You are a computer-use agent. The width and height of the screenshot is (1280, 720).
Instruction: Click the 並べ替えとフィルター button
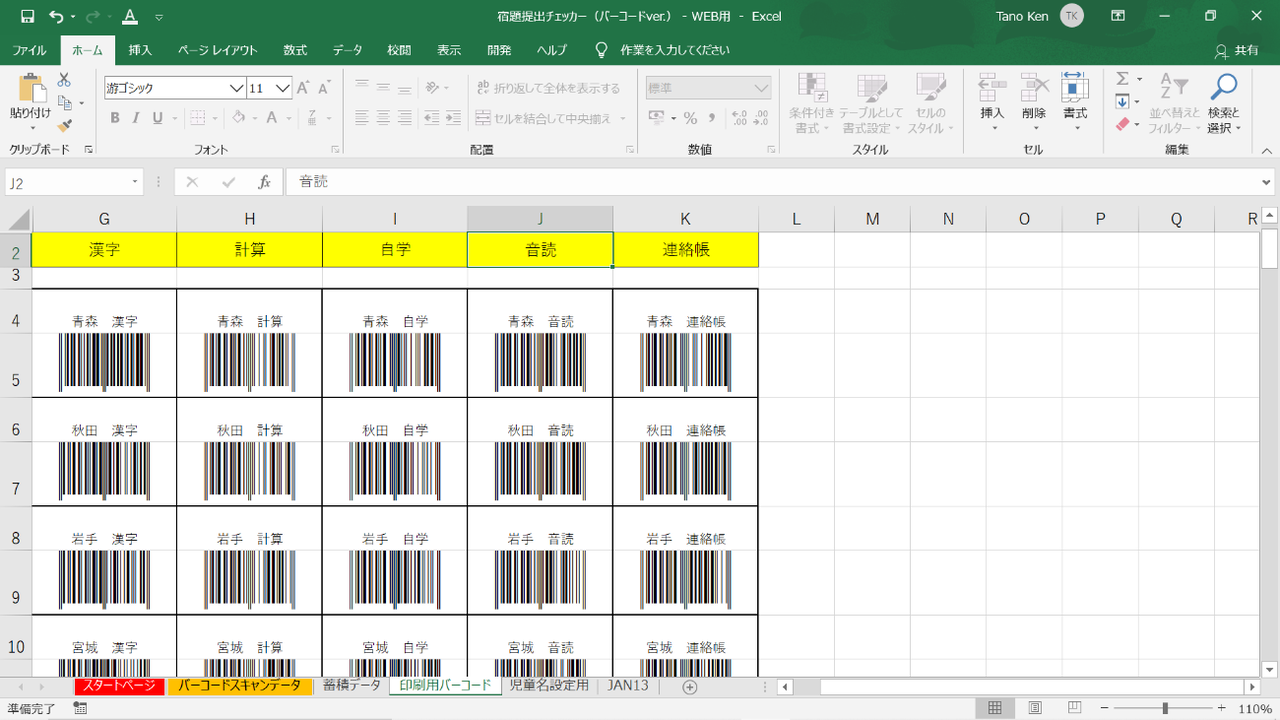pyautogui.click(x=1173, y=103)
